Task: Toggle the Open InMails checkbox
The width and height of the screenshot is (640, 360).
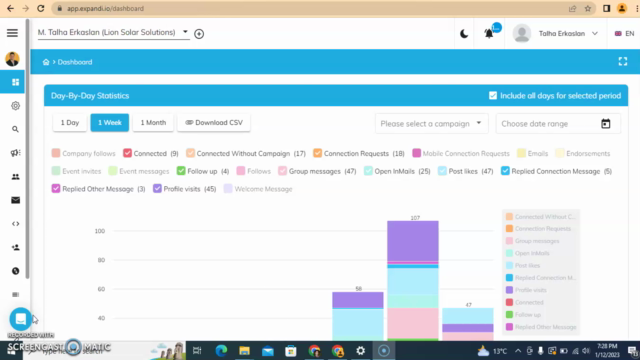Action: [368, 171]
